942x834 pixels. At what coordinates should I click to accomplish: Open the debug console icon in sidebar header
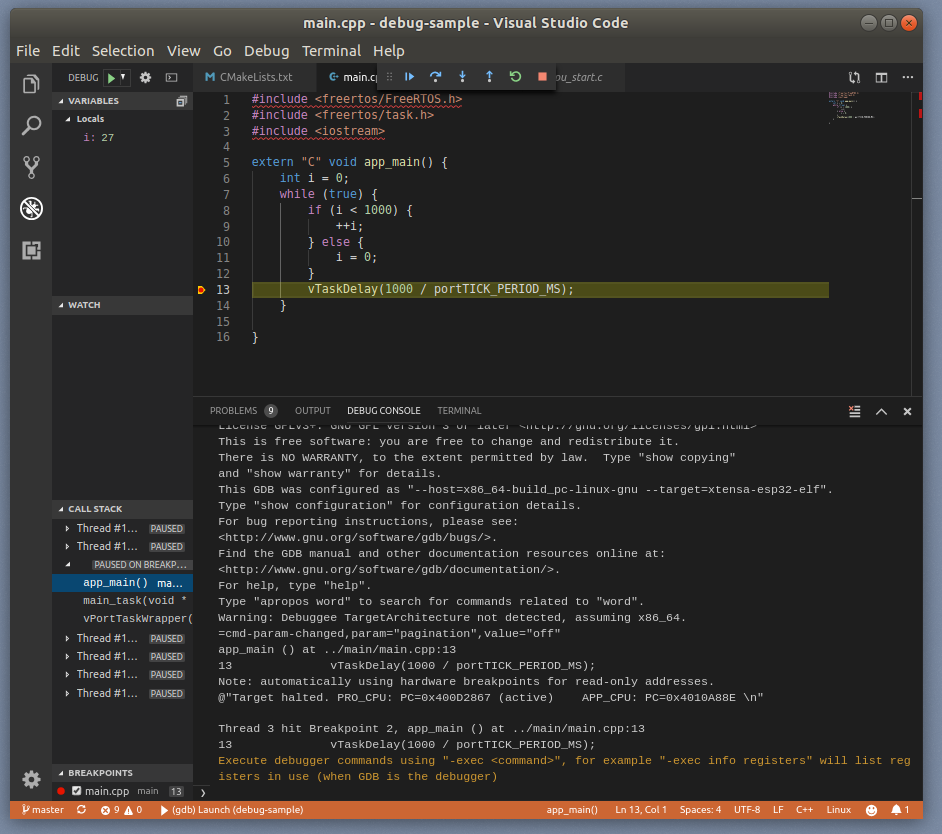coord(172,78)
